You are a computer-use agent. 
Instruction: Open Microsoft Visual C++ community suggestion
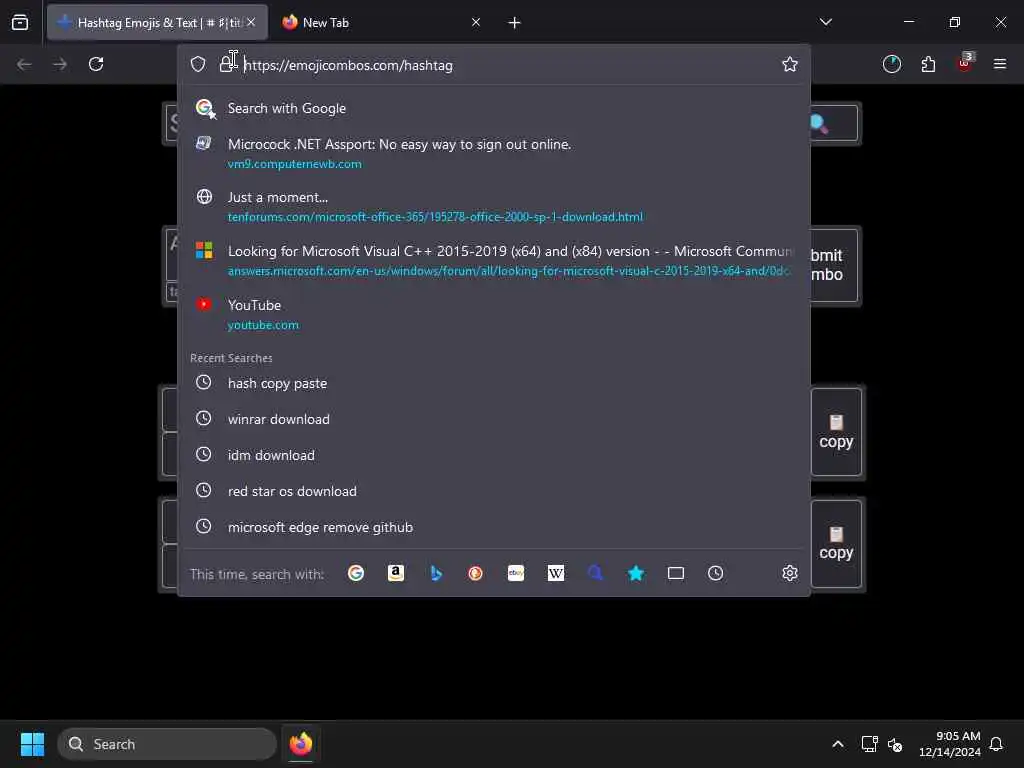494,260
